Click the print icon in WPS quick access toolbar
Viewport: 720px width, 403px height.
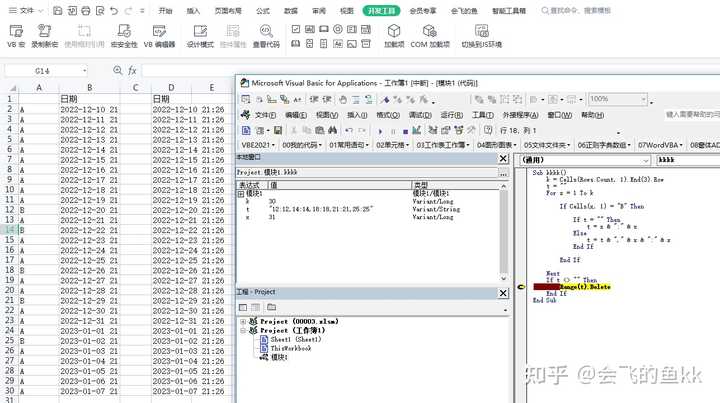coord(86,10)
